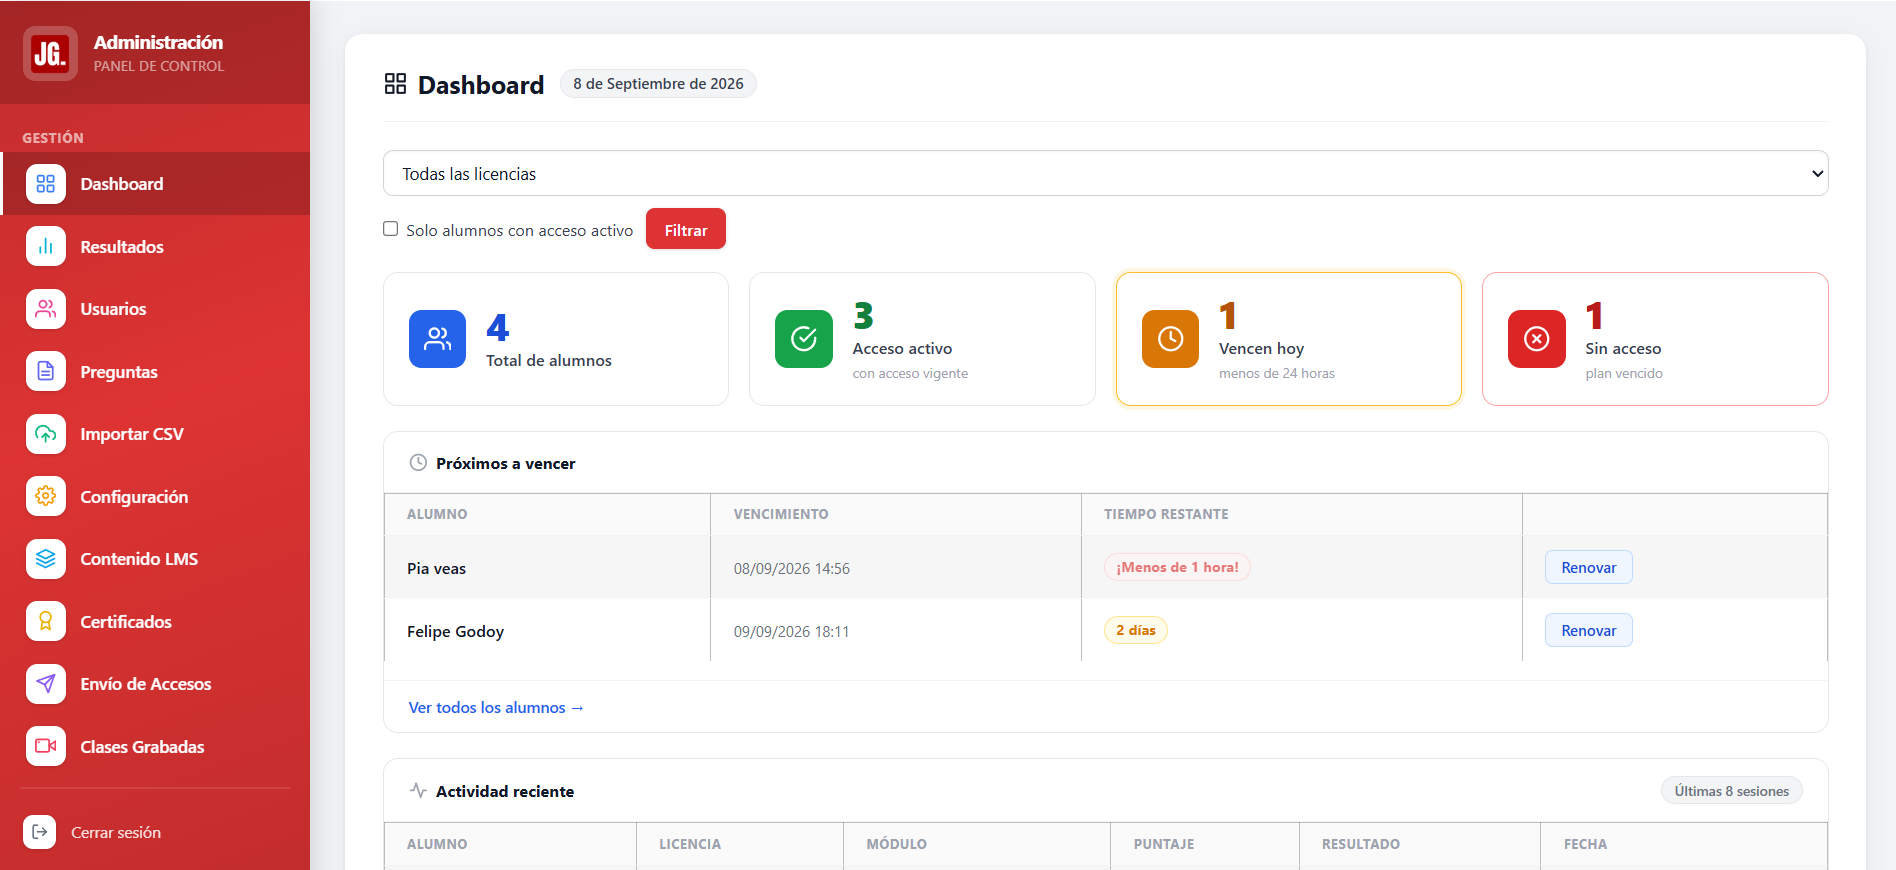Open Configuración from the sidebar
1896x870 pixels.
pos(155,496)
